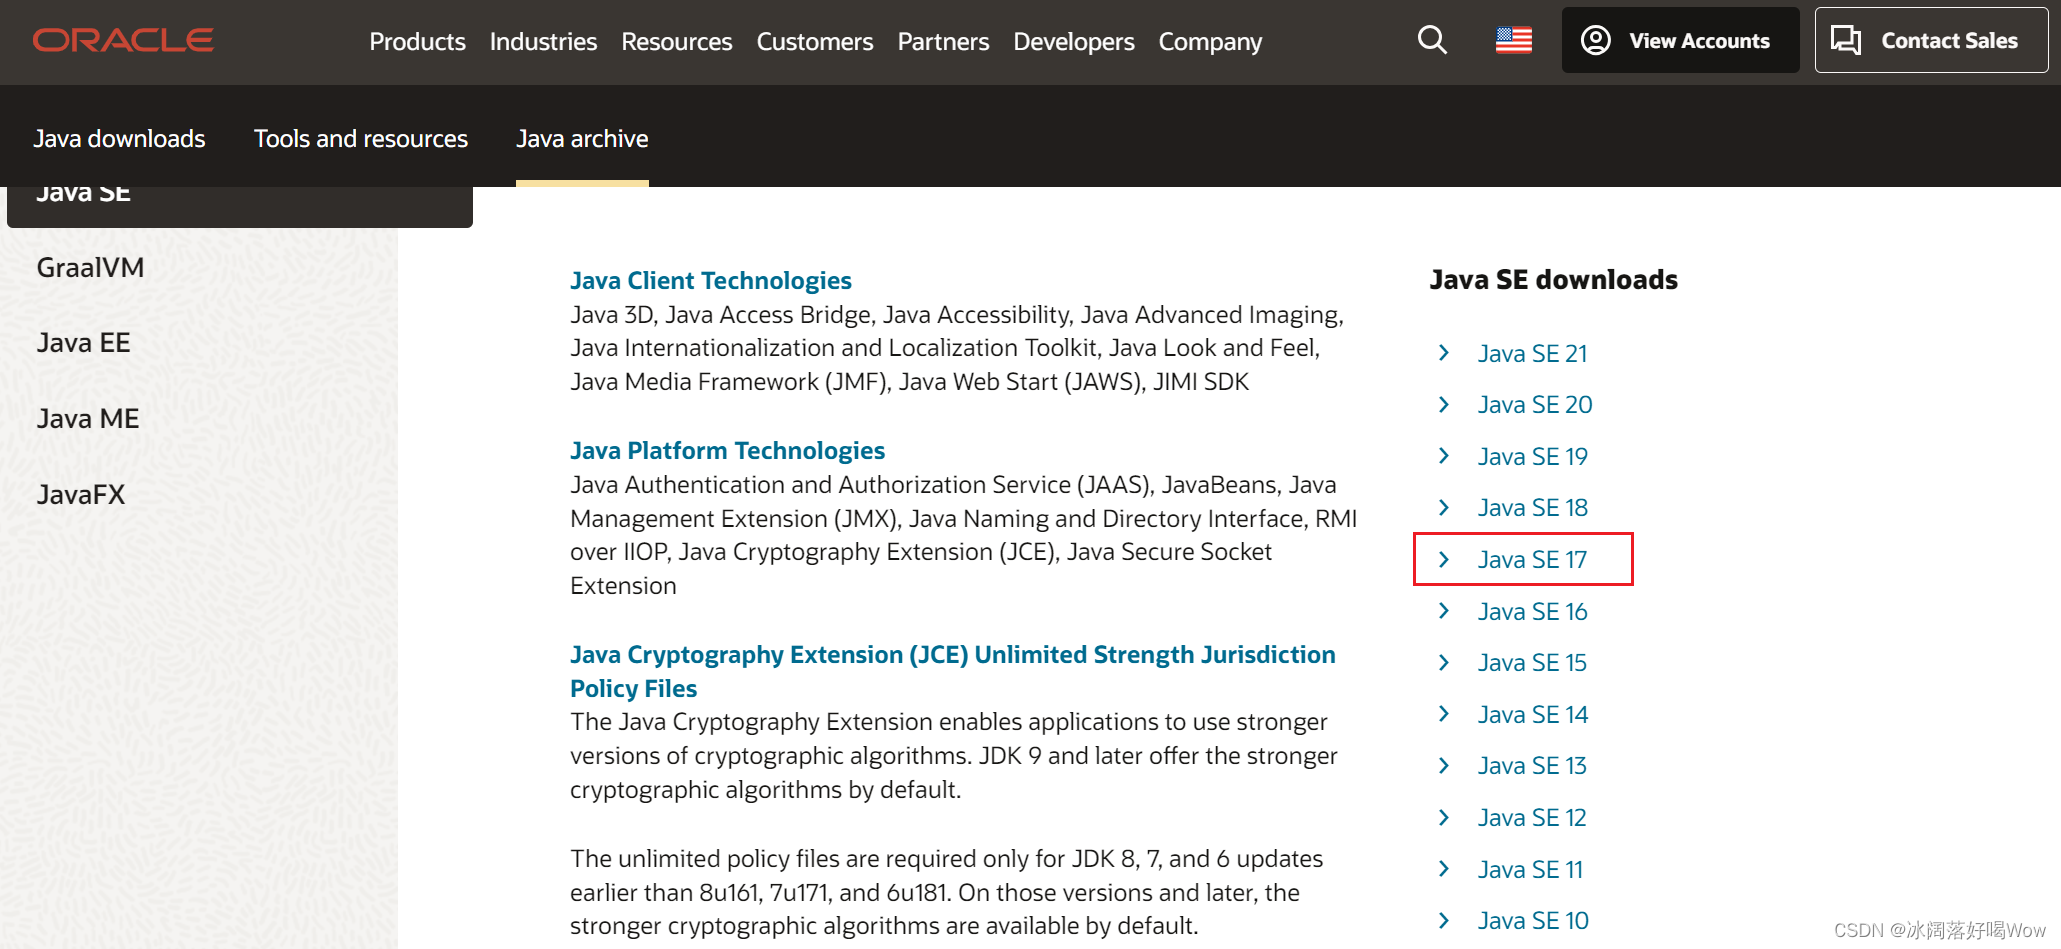
Task: Open the Java SE 11 link
Action: coord(1530,870)
